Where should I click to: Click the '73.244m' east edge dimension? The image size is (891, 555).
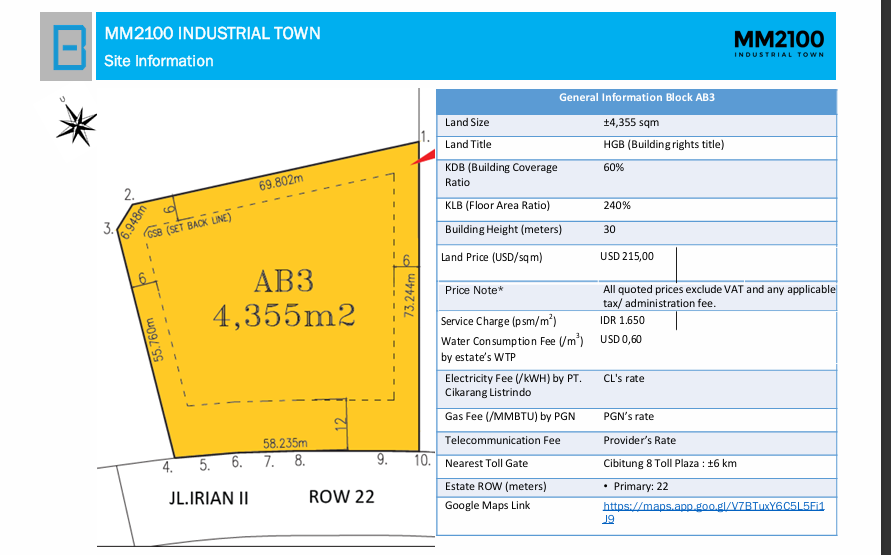[x=410, y=295]
